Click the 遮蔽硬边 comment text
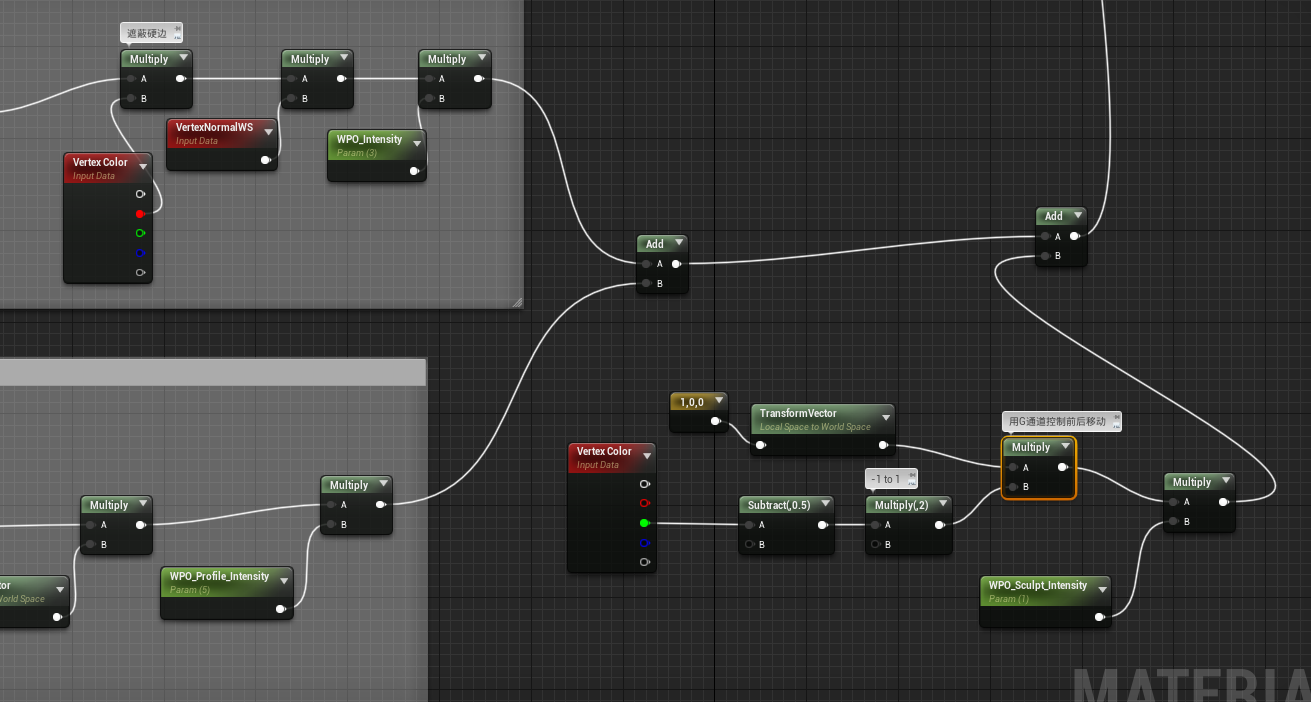This screenshot has height=702, width=1311. [x=147, y=34]
